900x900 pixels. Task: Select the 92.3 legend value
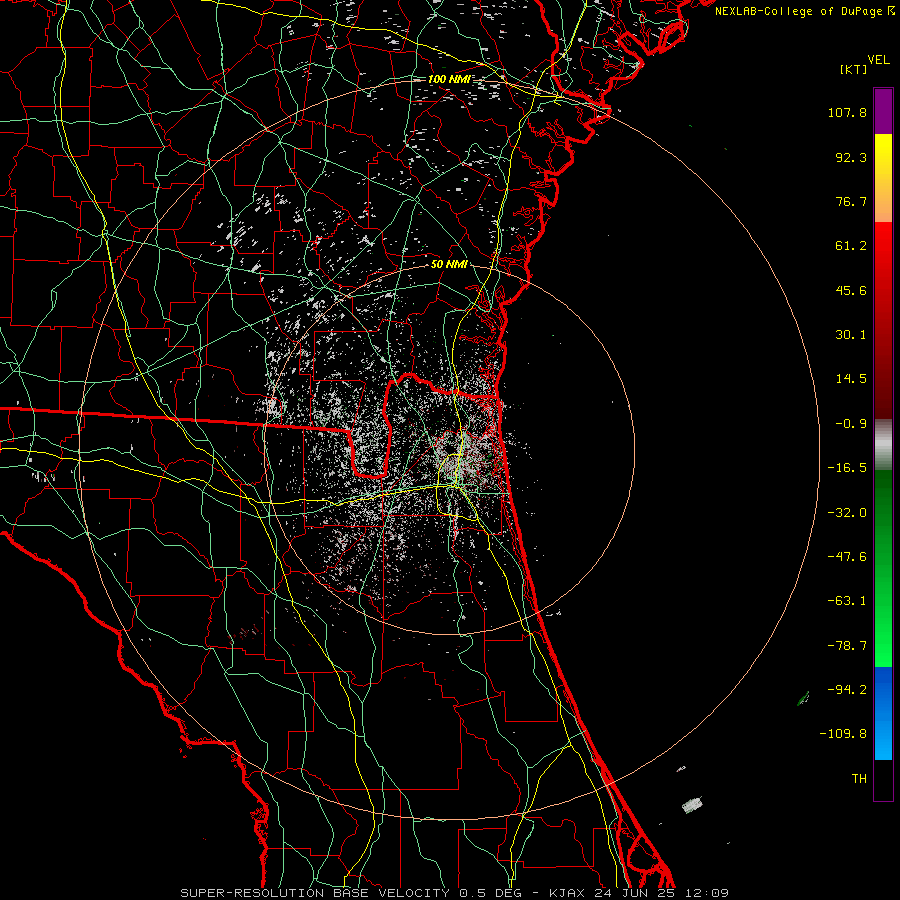coord(851,157)
